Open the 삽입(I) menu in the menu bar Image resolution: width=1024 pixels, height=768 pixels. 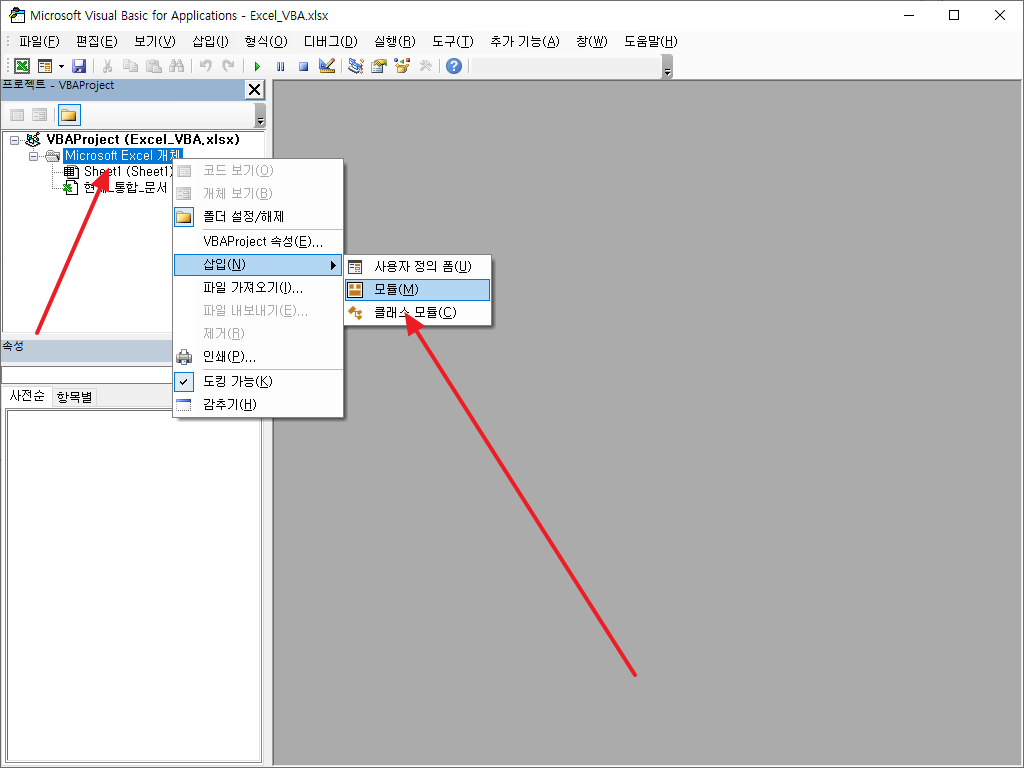[210, 42]
